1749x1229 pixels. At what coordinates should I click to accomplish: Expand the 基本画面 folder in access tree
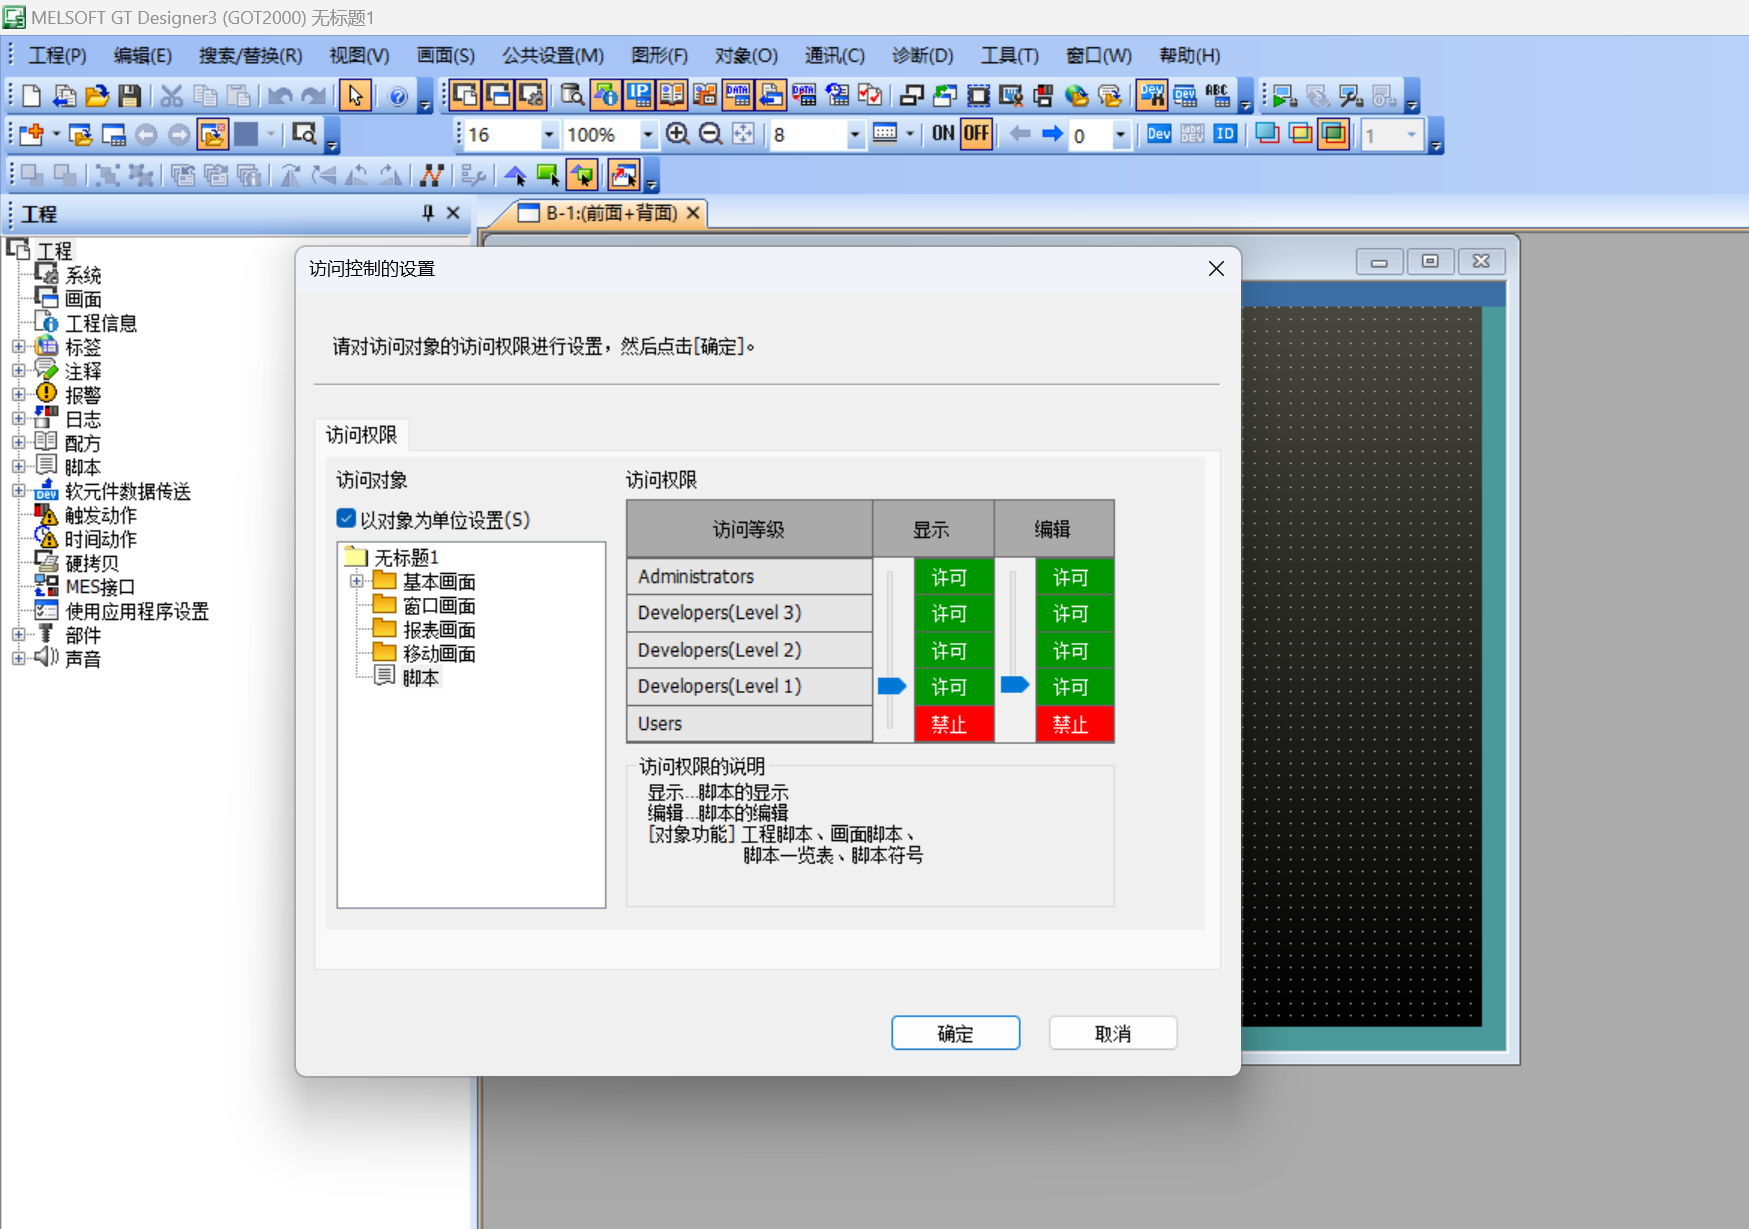356,581
